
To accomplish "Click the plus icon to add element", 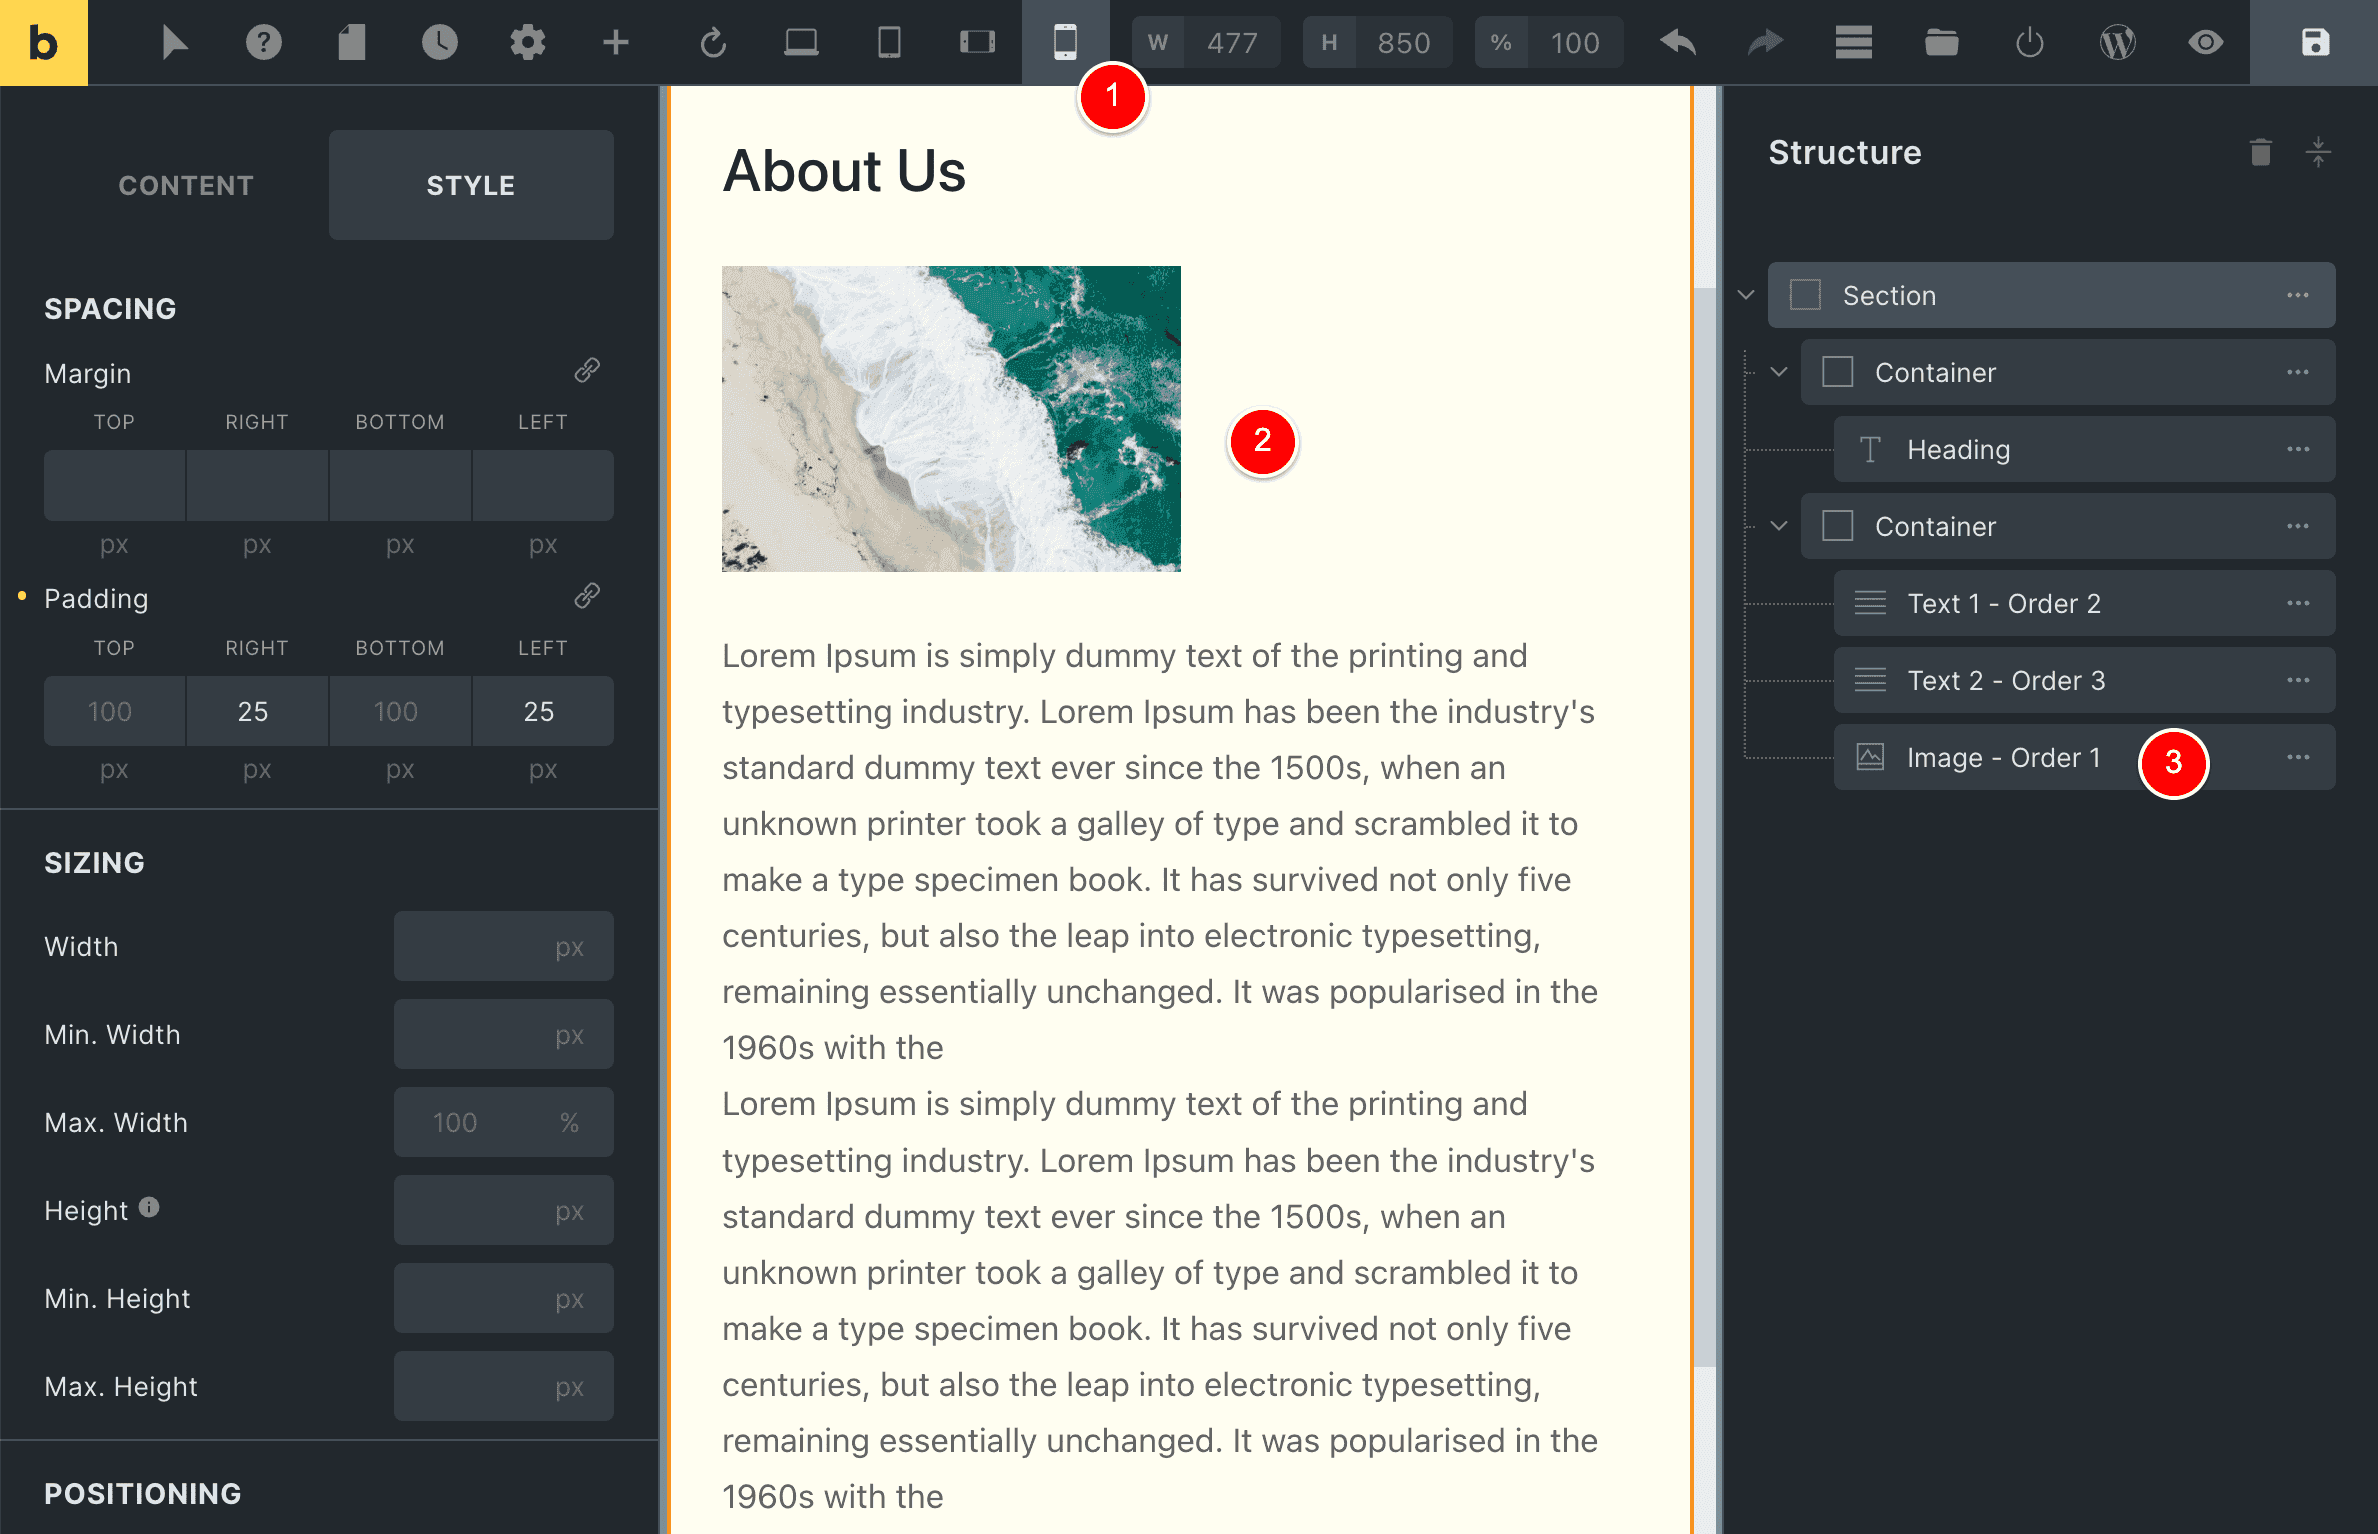I will coord(615,42).
